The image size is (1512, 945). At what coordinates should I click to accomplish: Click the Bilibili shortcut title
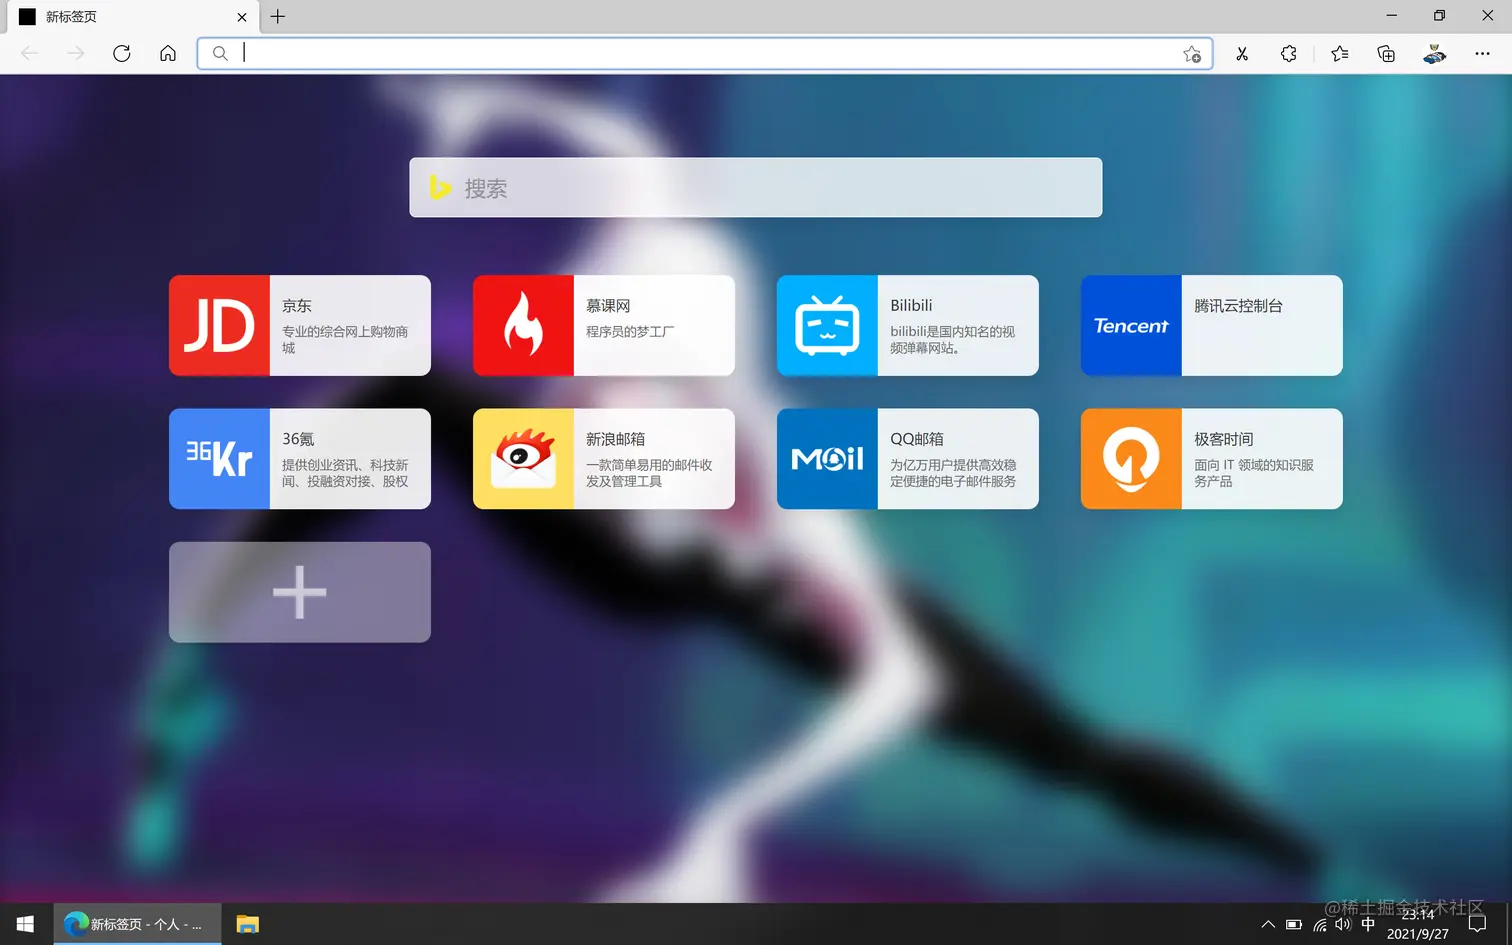tap(911, 306)
